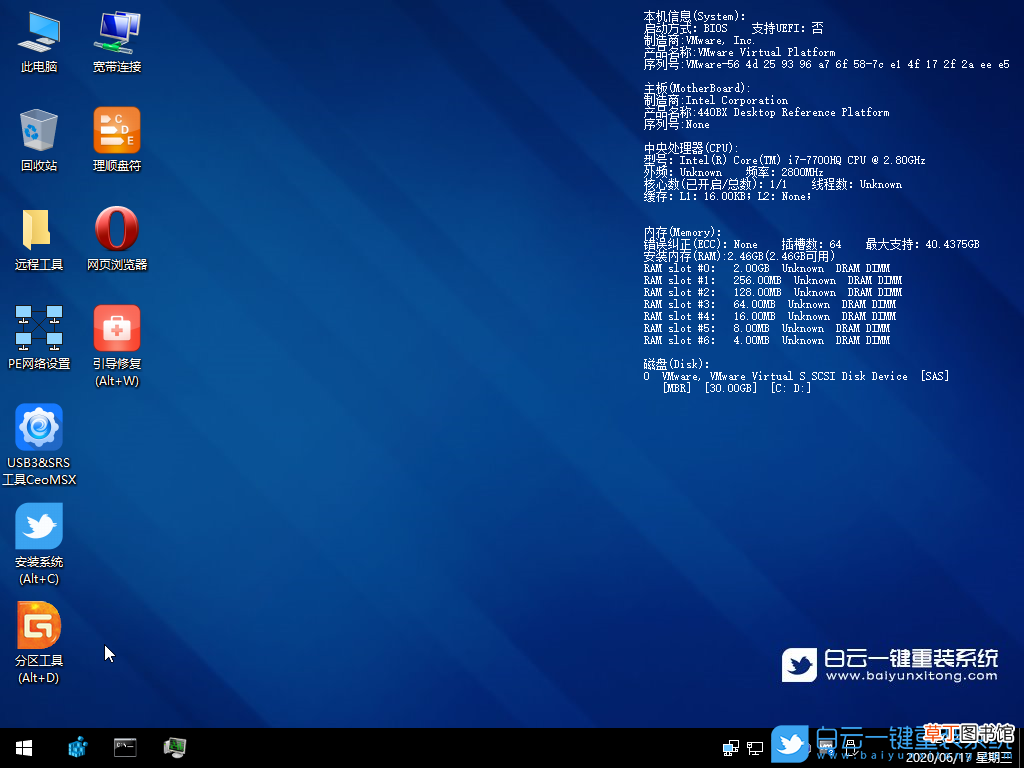Select the 分区工具 DiskGenius icon

pos(39,643)
